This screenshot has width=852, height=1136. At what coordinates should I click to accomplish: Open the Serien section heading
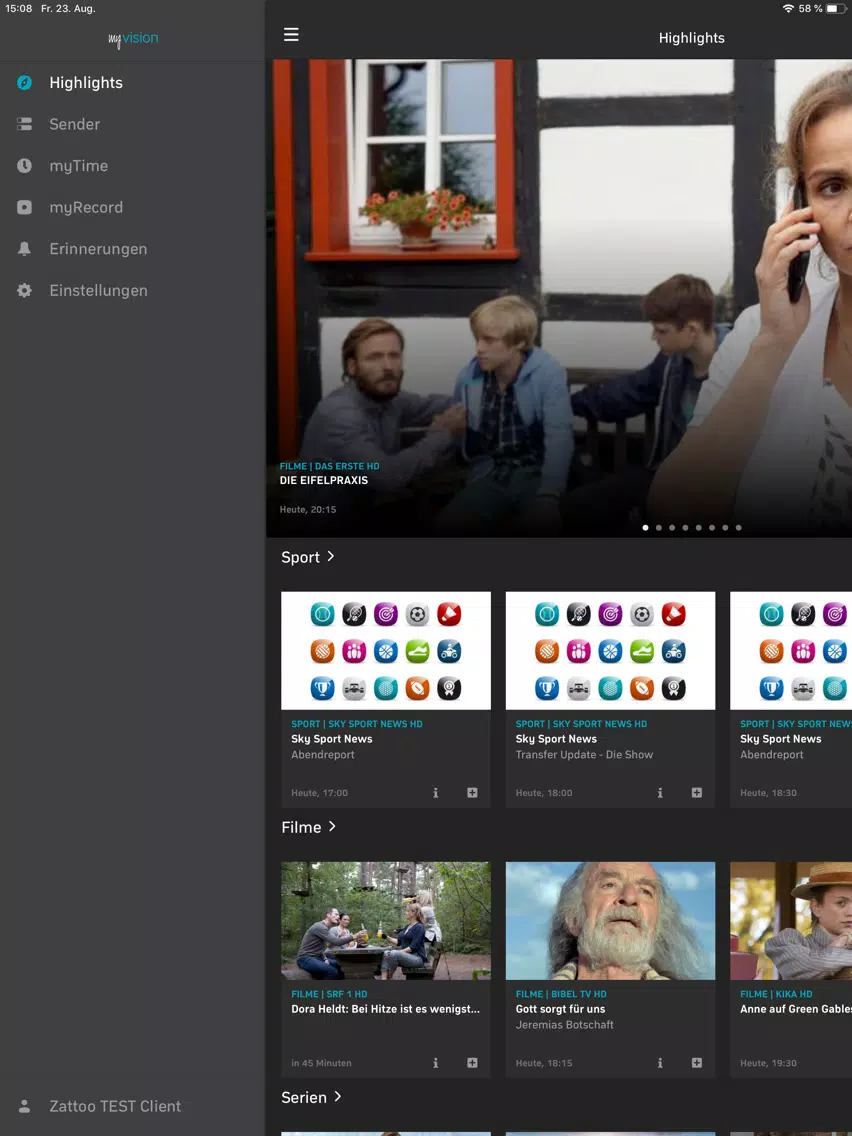click(304, 1098)
